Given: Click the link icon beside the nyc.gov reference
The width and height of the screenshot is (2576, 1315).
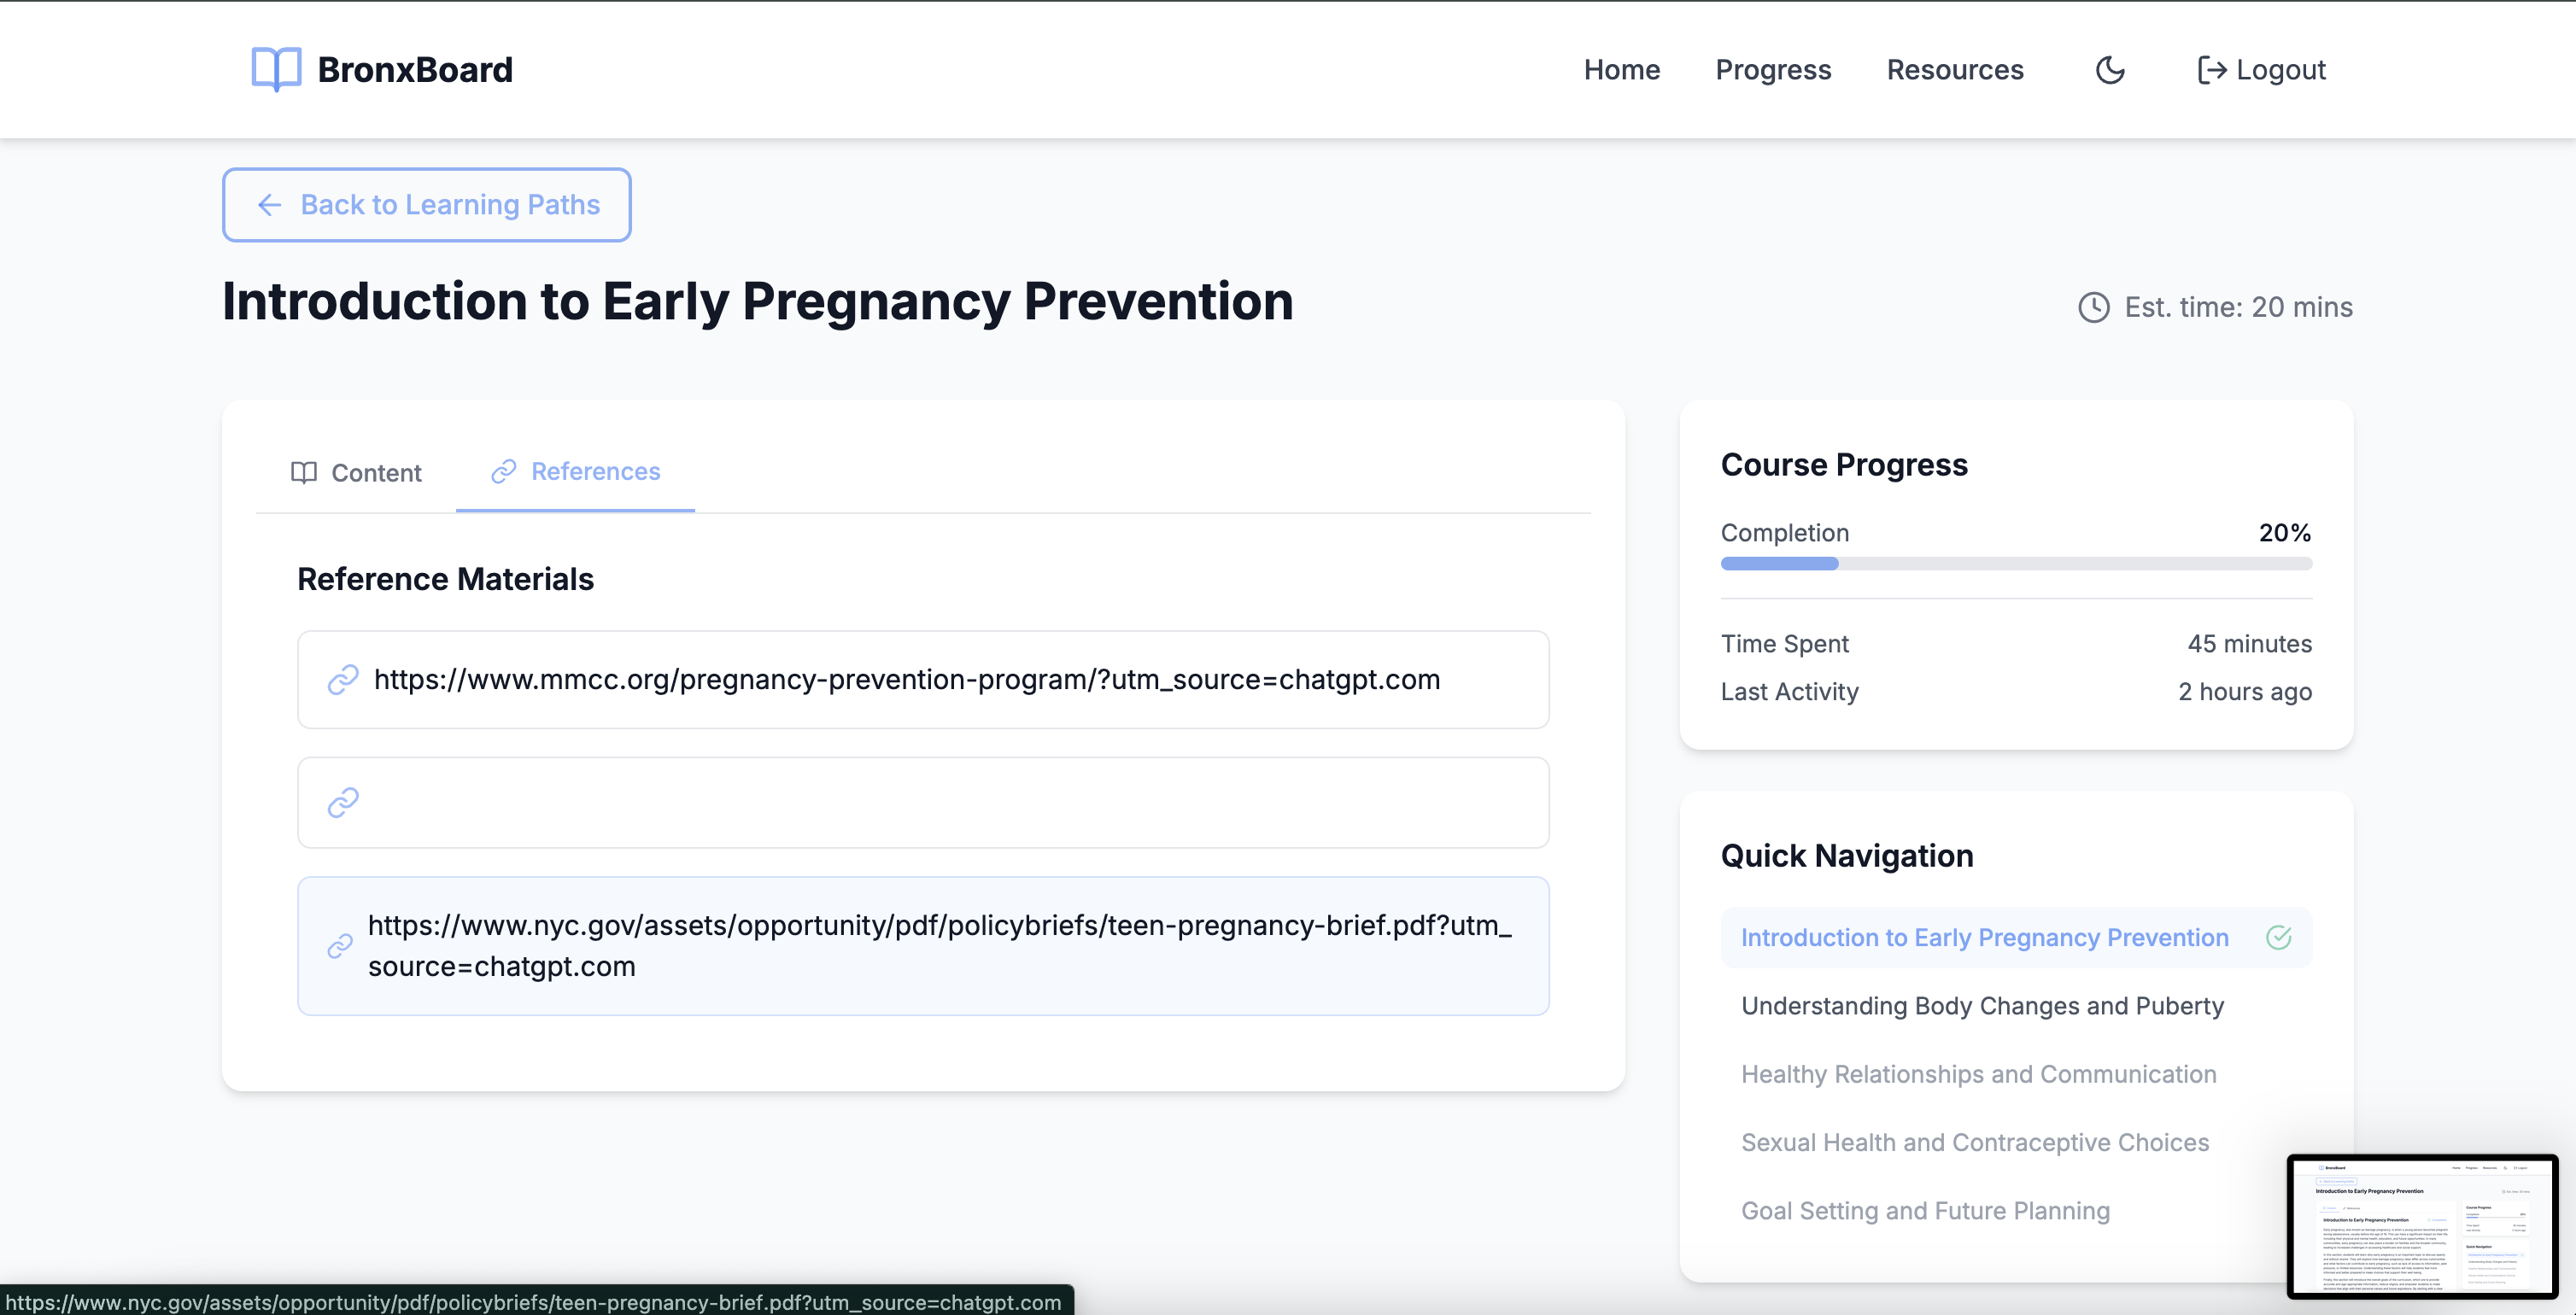Looking at the screenshot, I should click(x=340, y=946).
